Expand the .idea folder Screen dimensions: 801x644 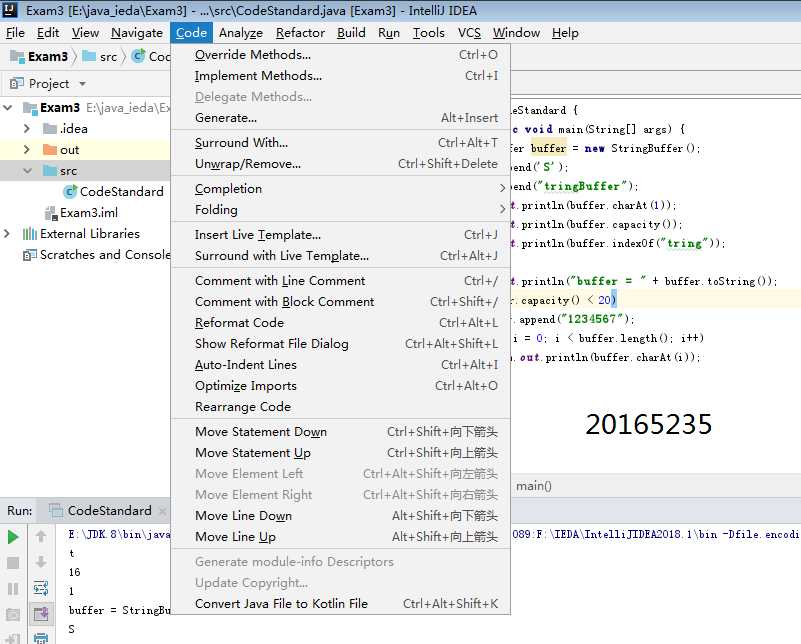click(x=27, y=129)
